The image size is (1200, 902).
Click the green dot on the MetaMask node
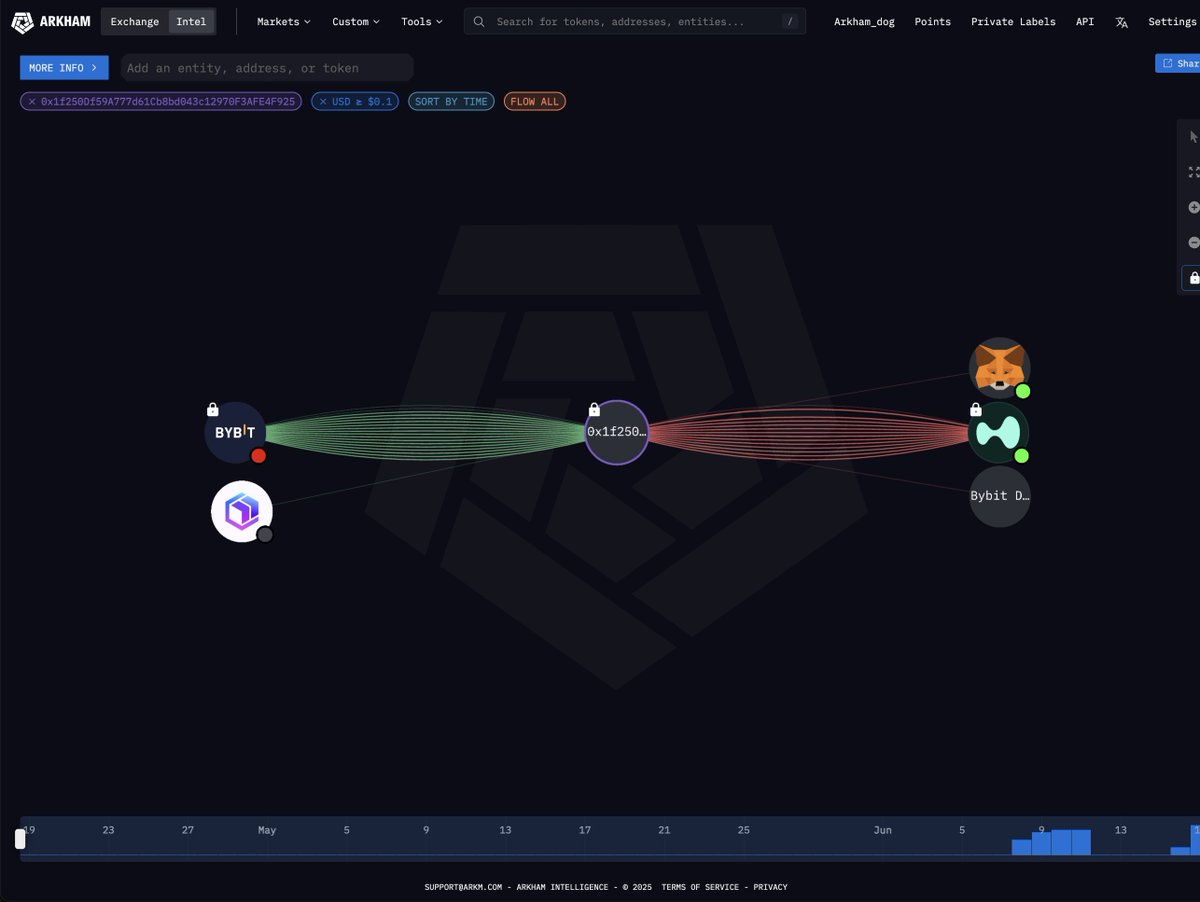click(1022, 391)
